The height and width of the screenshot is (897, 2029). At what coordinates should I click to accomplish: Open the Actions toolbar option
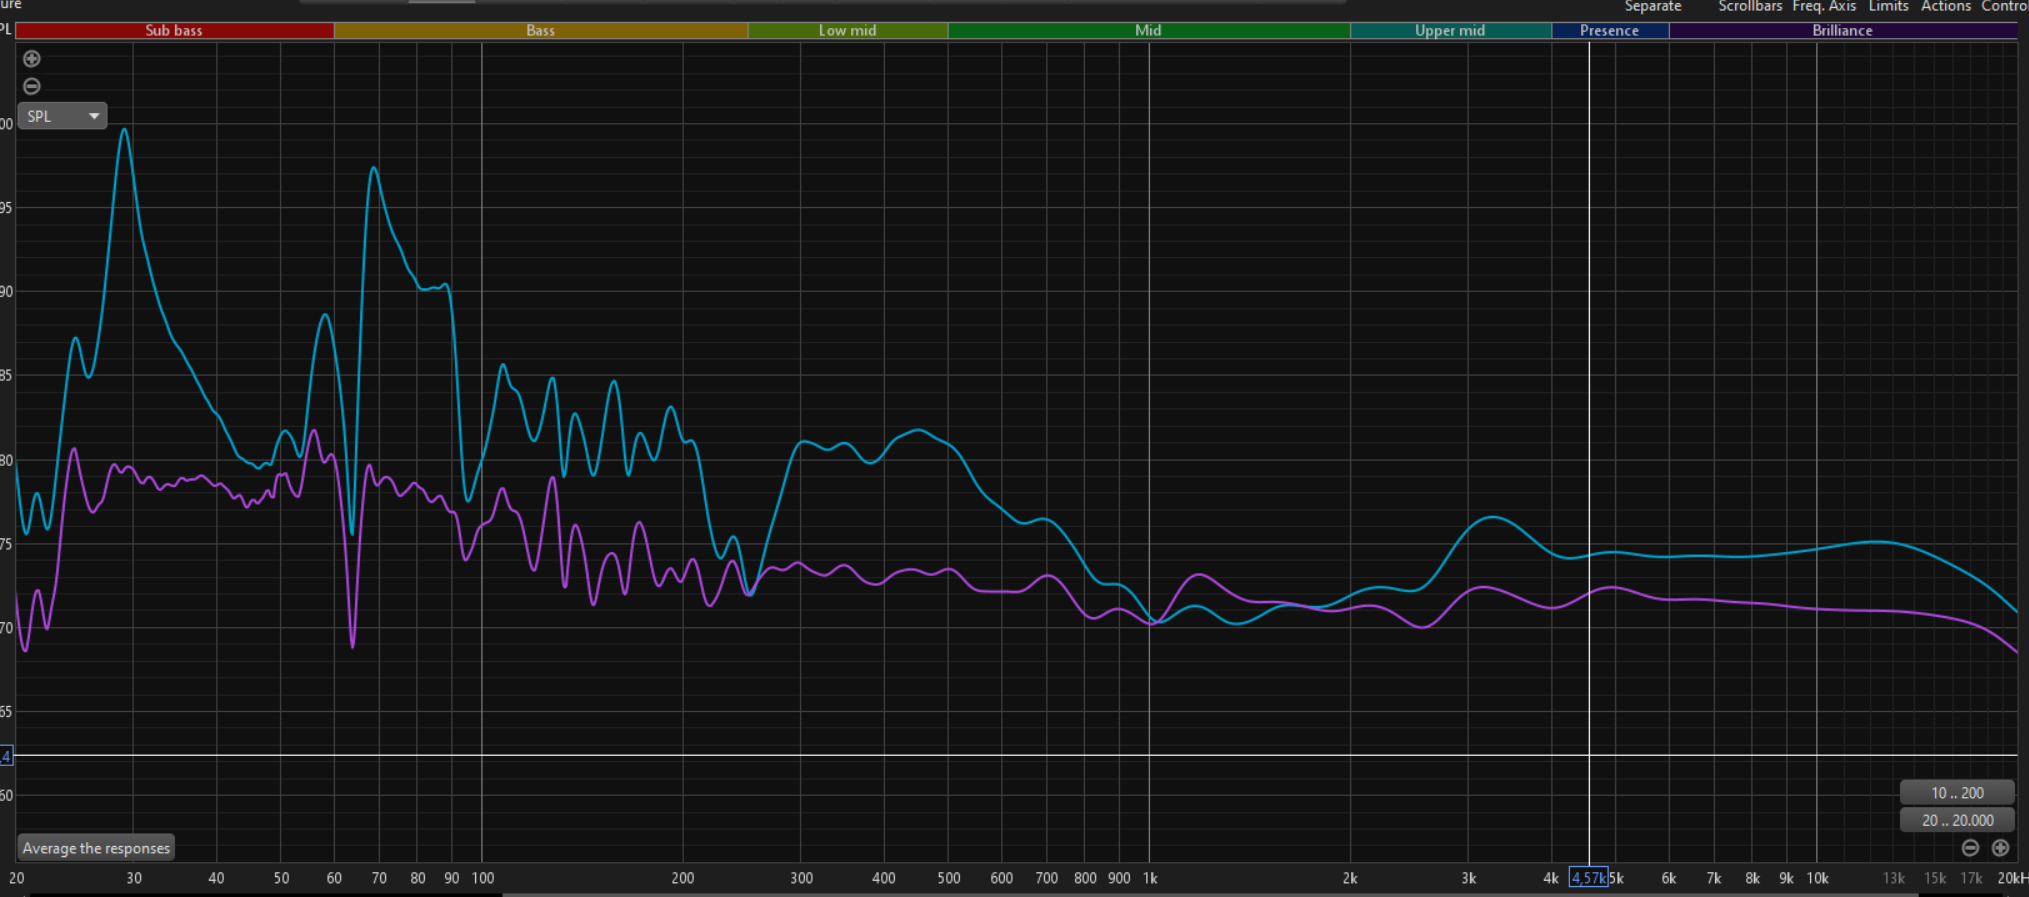1946,6
